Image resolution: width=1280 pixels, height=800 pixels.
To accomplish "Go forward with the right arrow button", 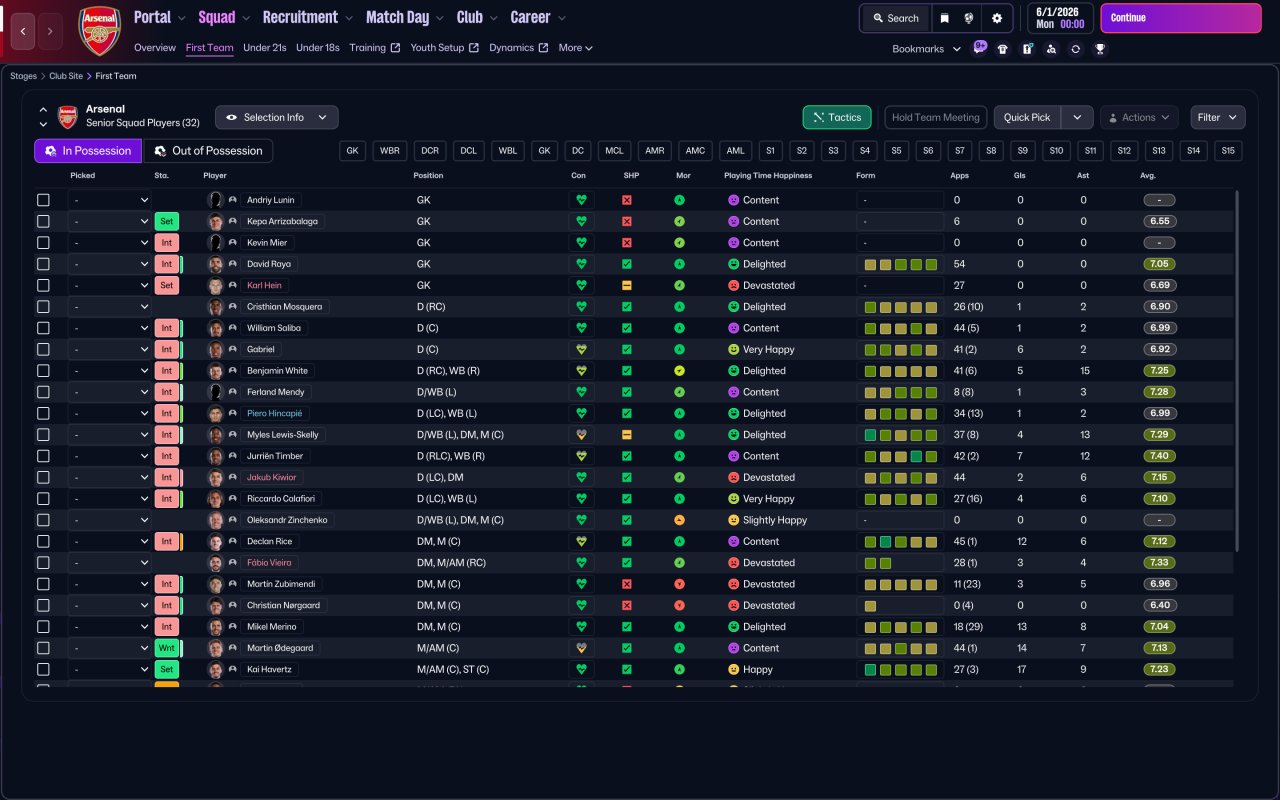I will tap(50, 31).
